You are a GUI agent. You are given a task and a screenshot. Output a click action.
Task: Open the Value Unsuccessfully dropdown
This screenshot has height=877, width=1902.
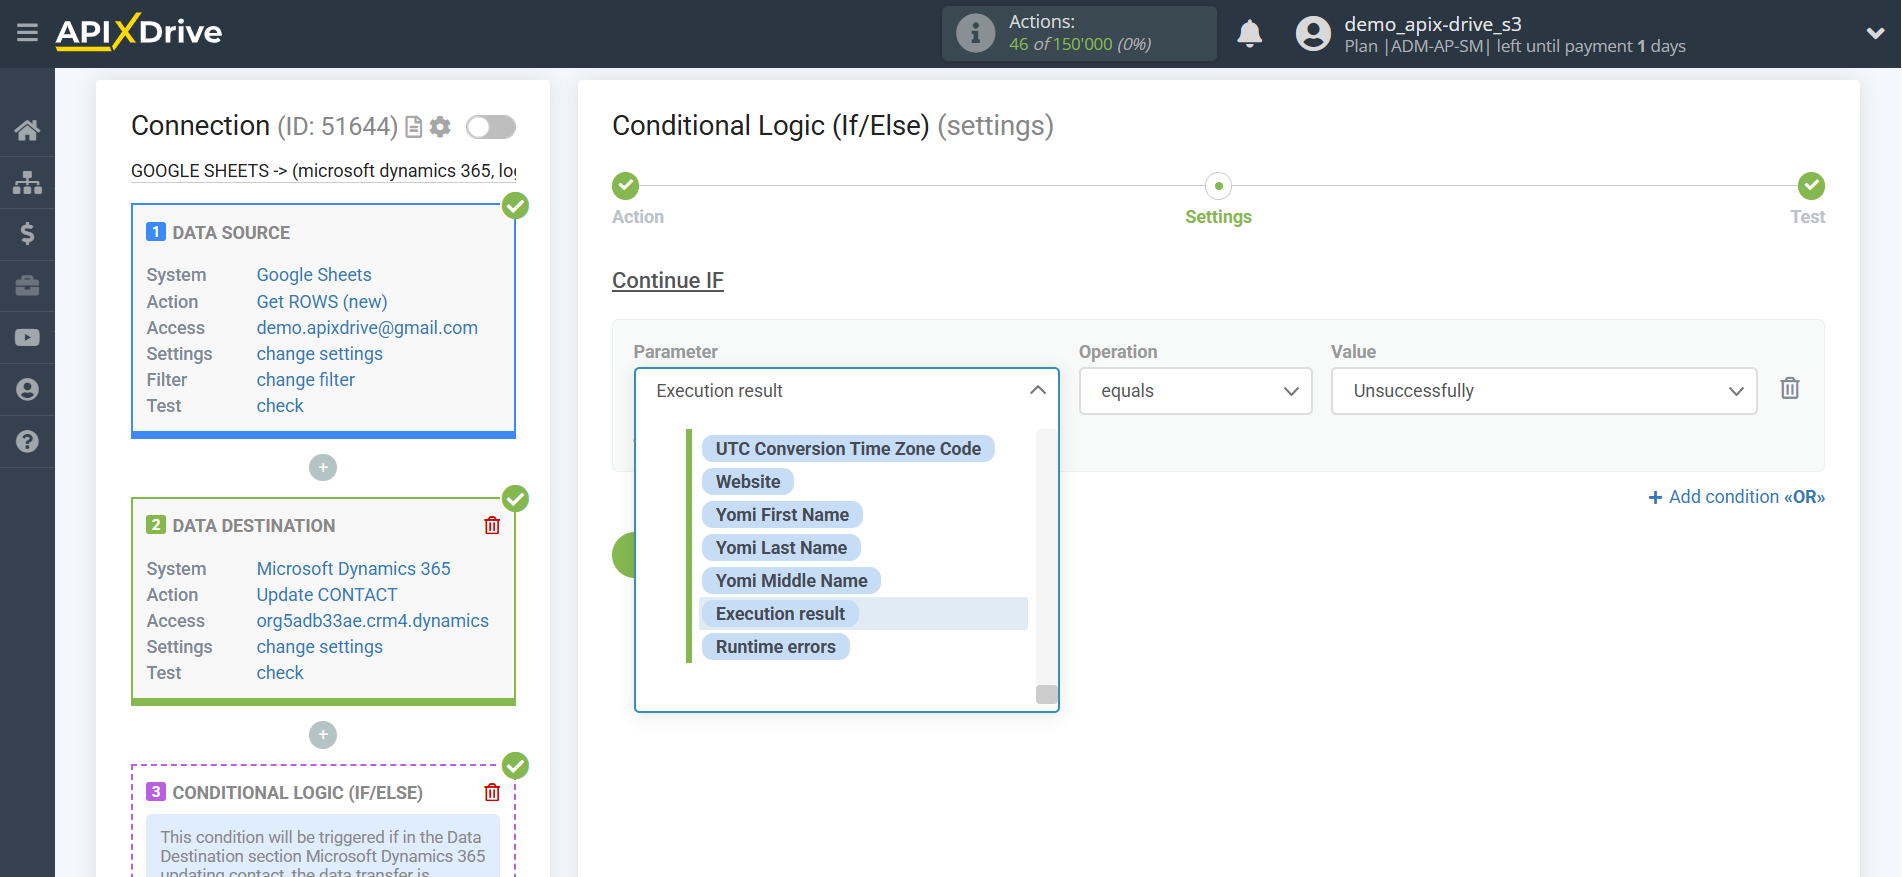(1544, 391)
